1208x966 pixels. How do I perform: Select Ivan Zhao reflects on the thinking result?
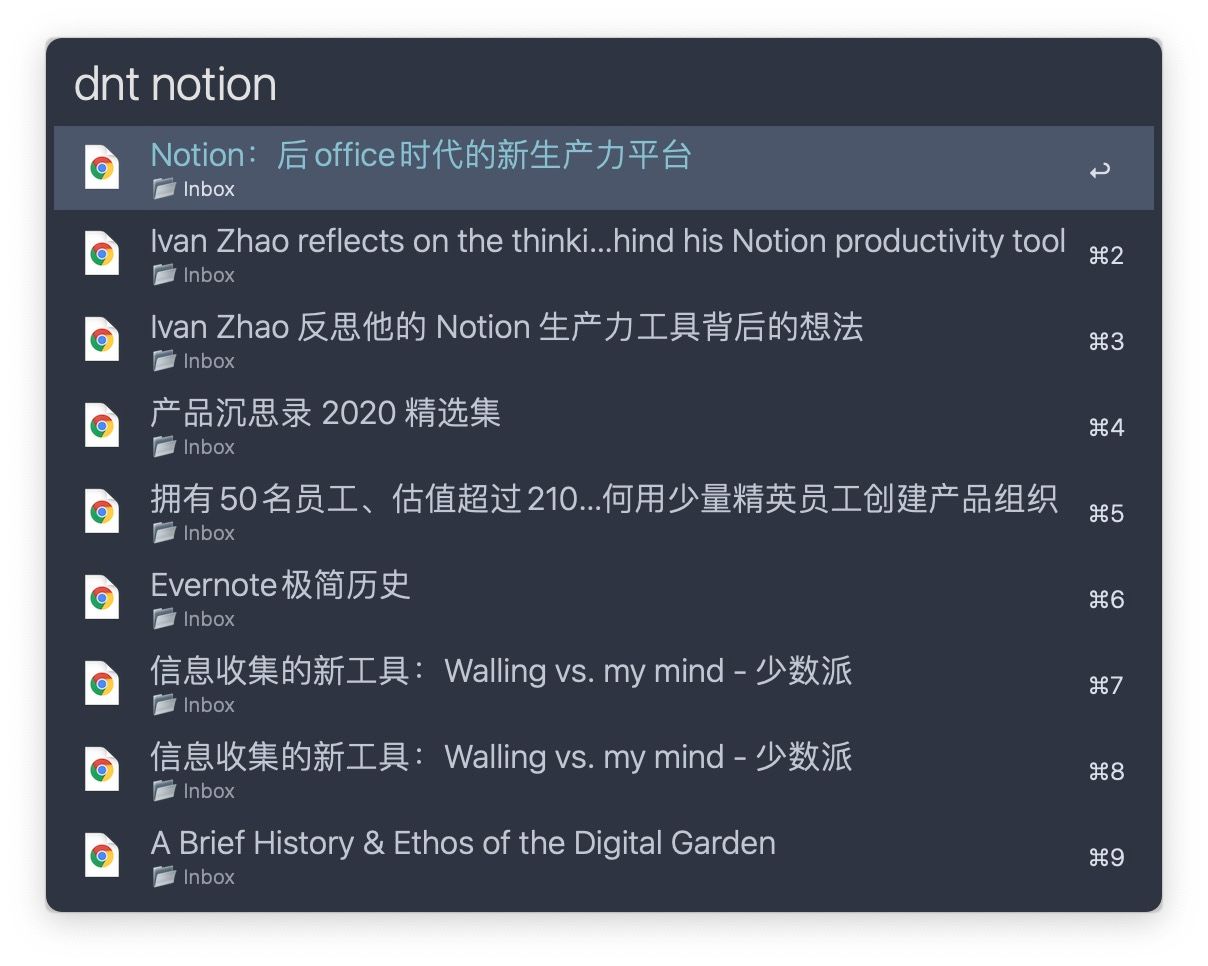point(604,254)
